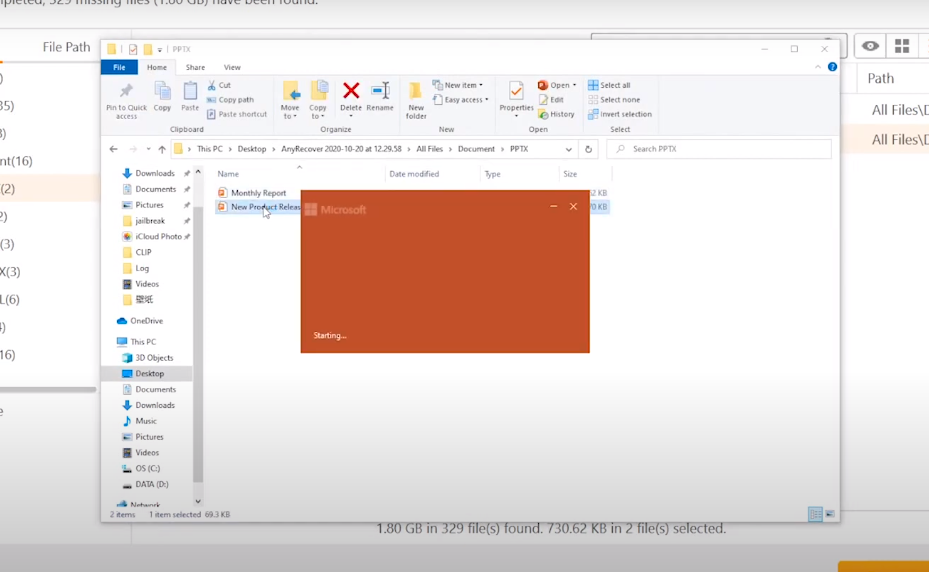Viewport: 929px width, 572px height.
Task: Go up one folder level arrow
Action: [162, 149]
